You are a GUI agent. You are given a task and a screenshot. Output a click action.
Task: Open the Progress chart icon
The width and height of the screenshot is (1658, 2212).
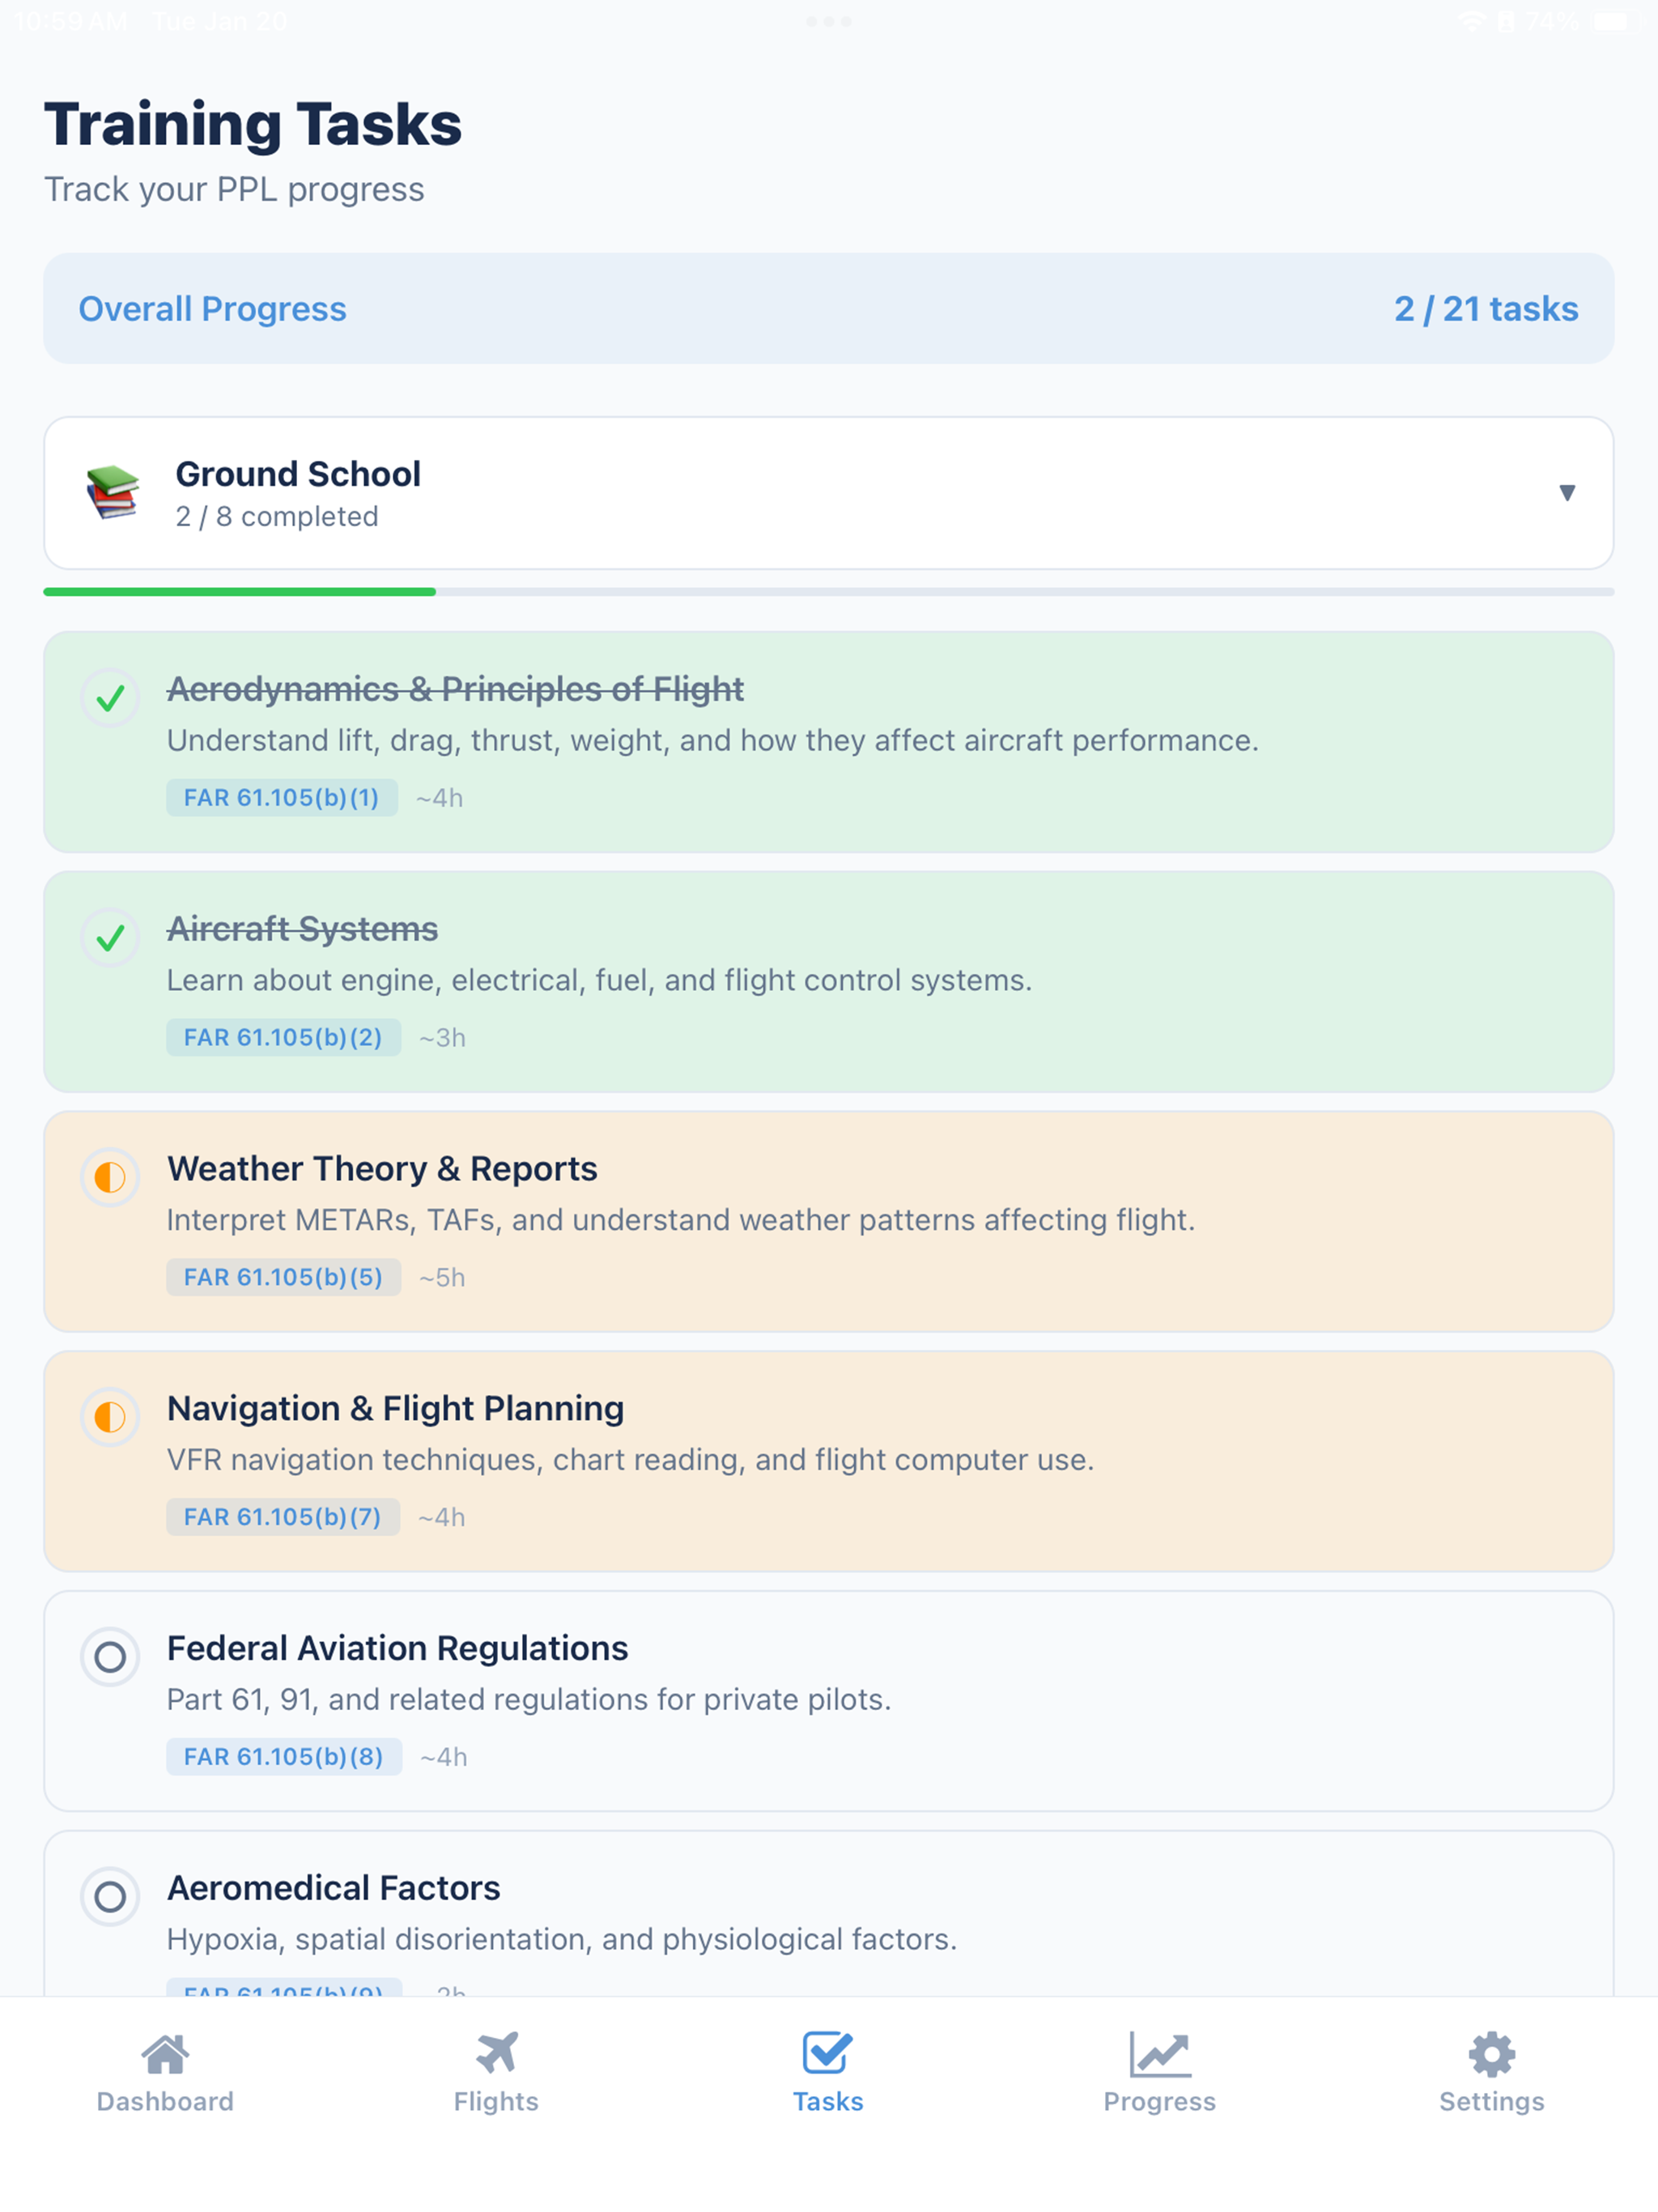1160,2055
